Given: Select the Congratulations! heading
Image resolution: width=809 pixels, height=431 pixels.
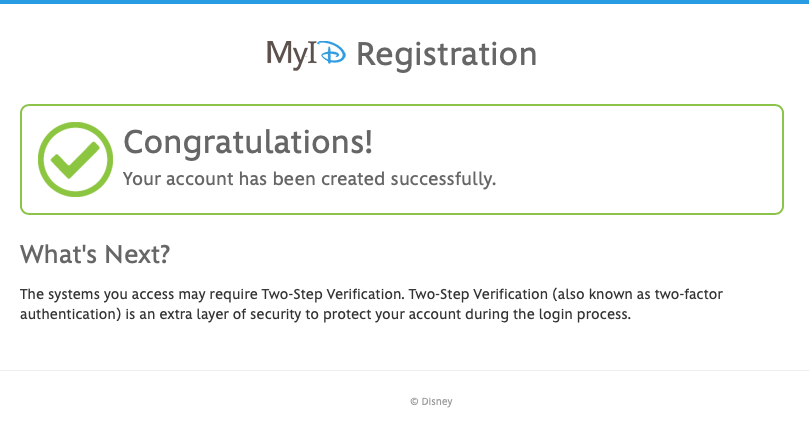Looking at the screenshot, I should tap(247, 142).
